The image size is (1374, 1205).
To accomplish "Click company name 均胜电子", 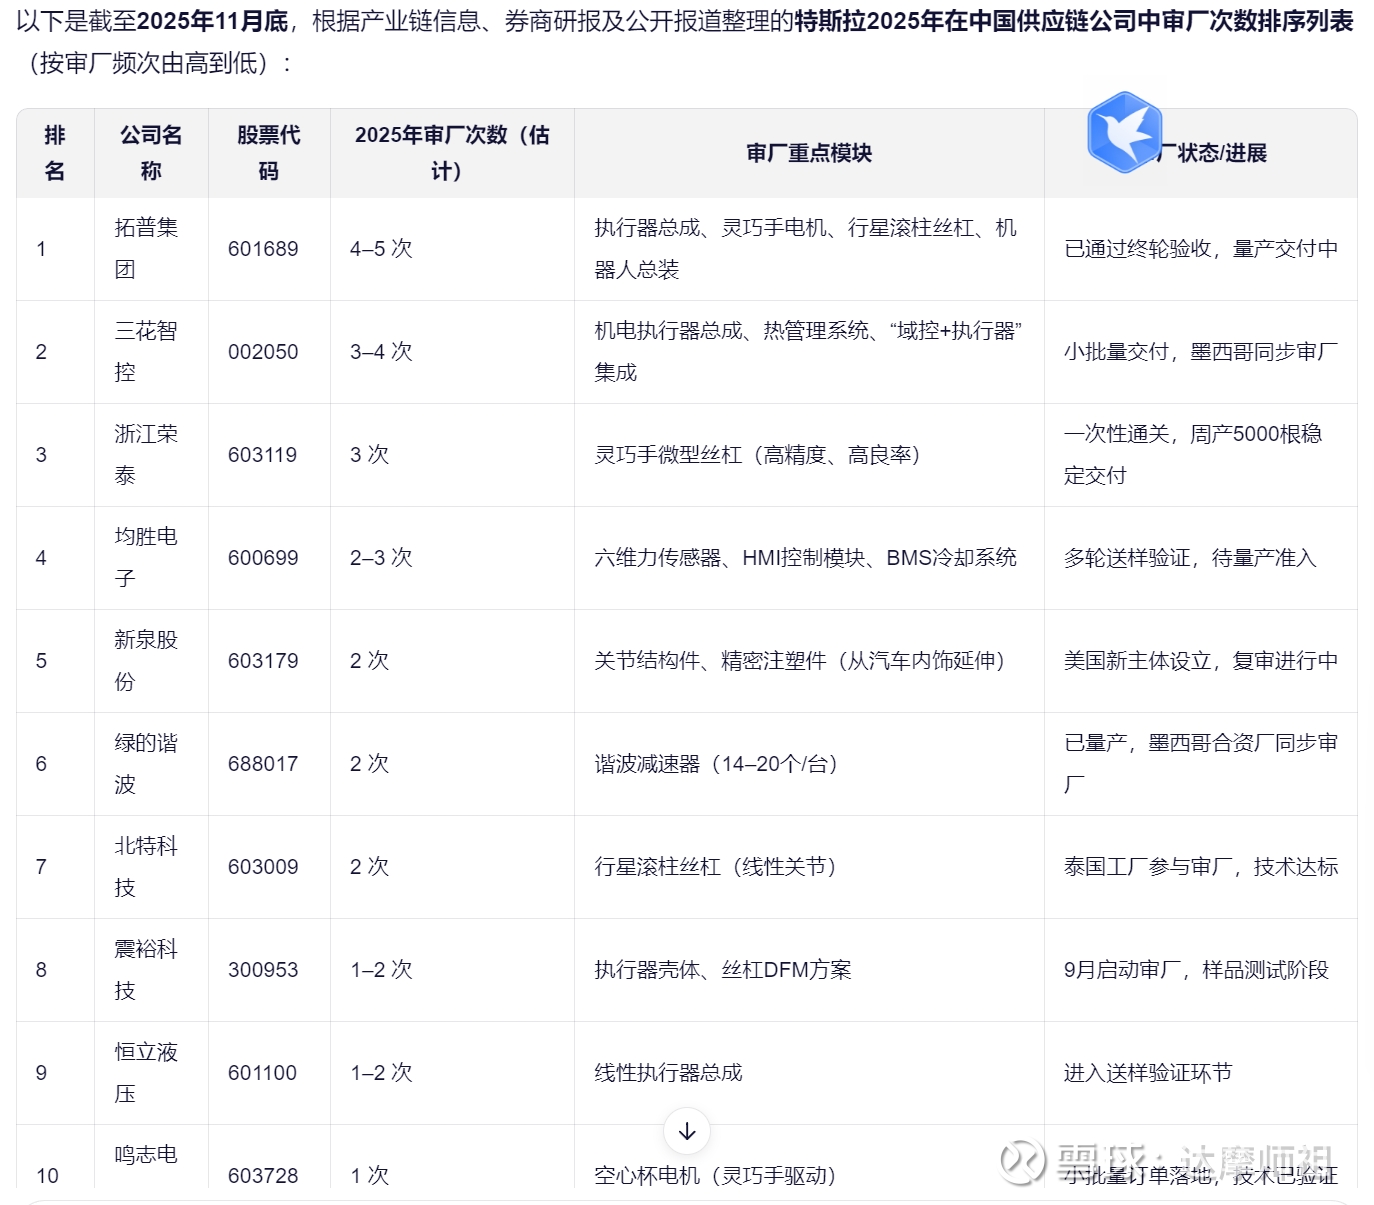I will click(146, 558).
